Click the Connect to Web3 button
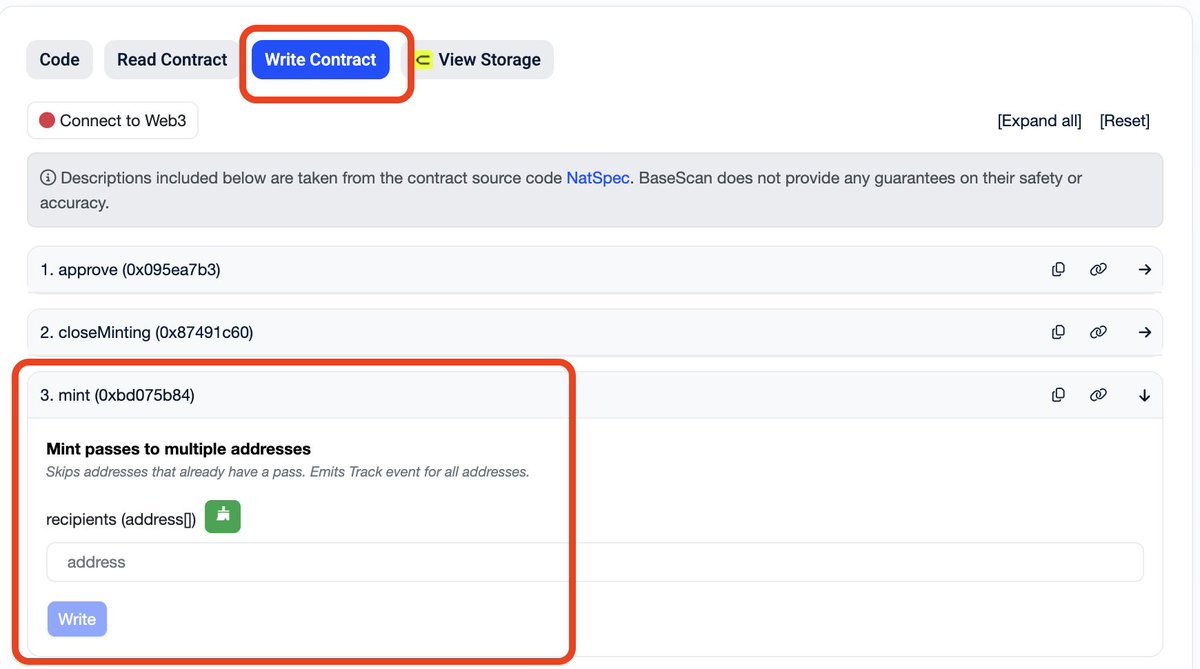 [x=112, y=121]
